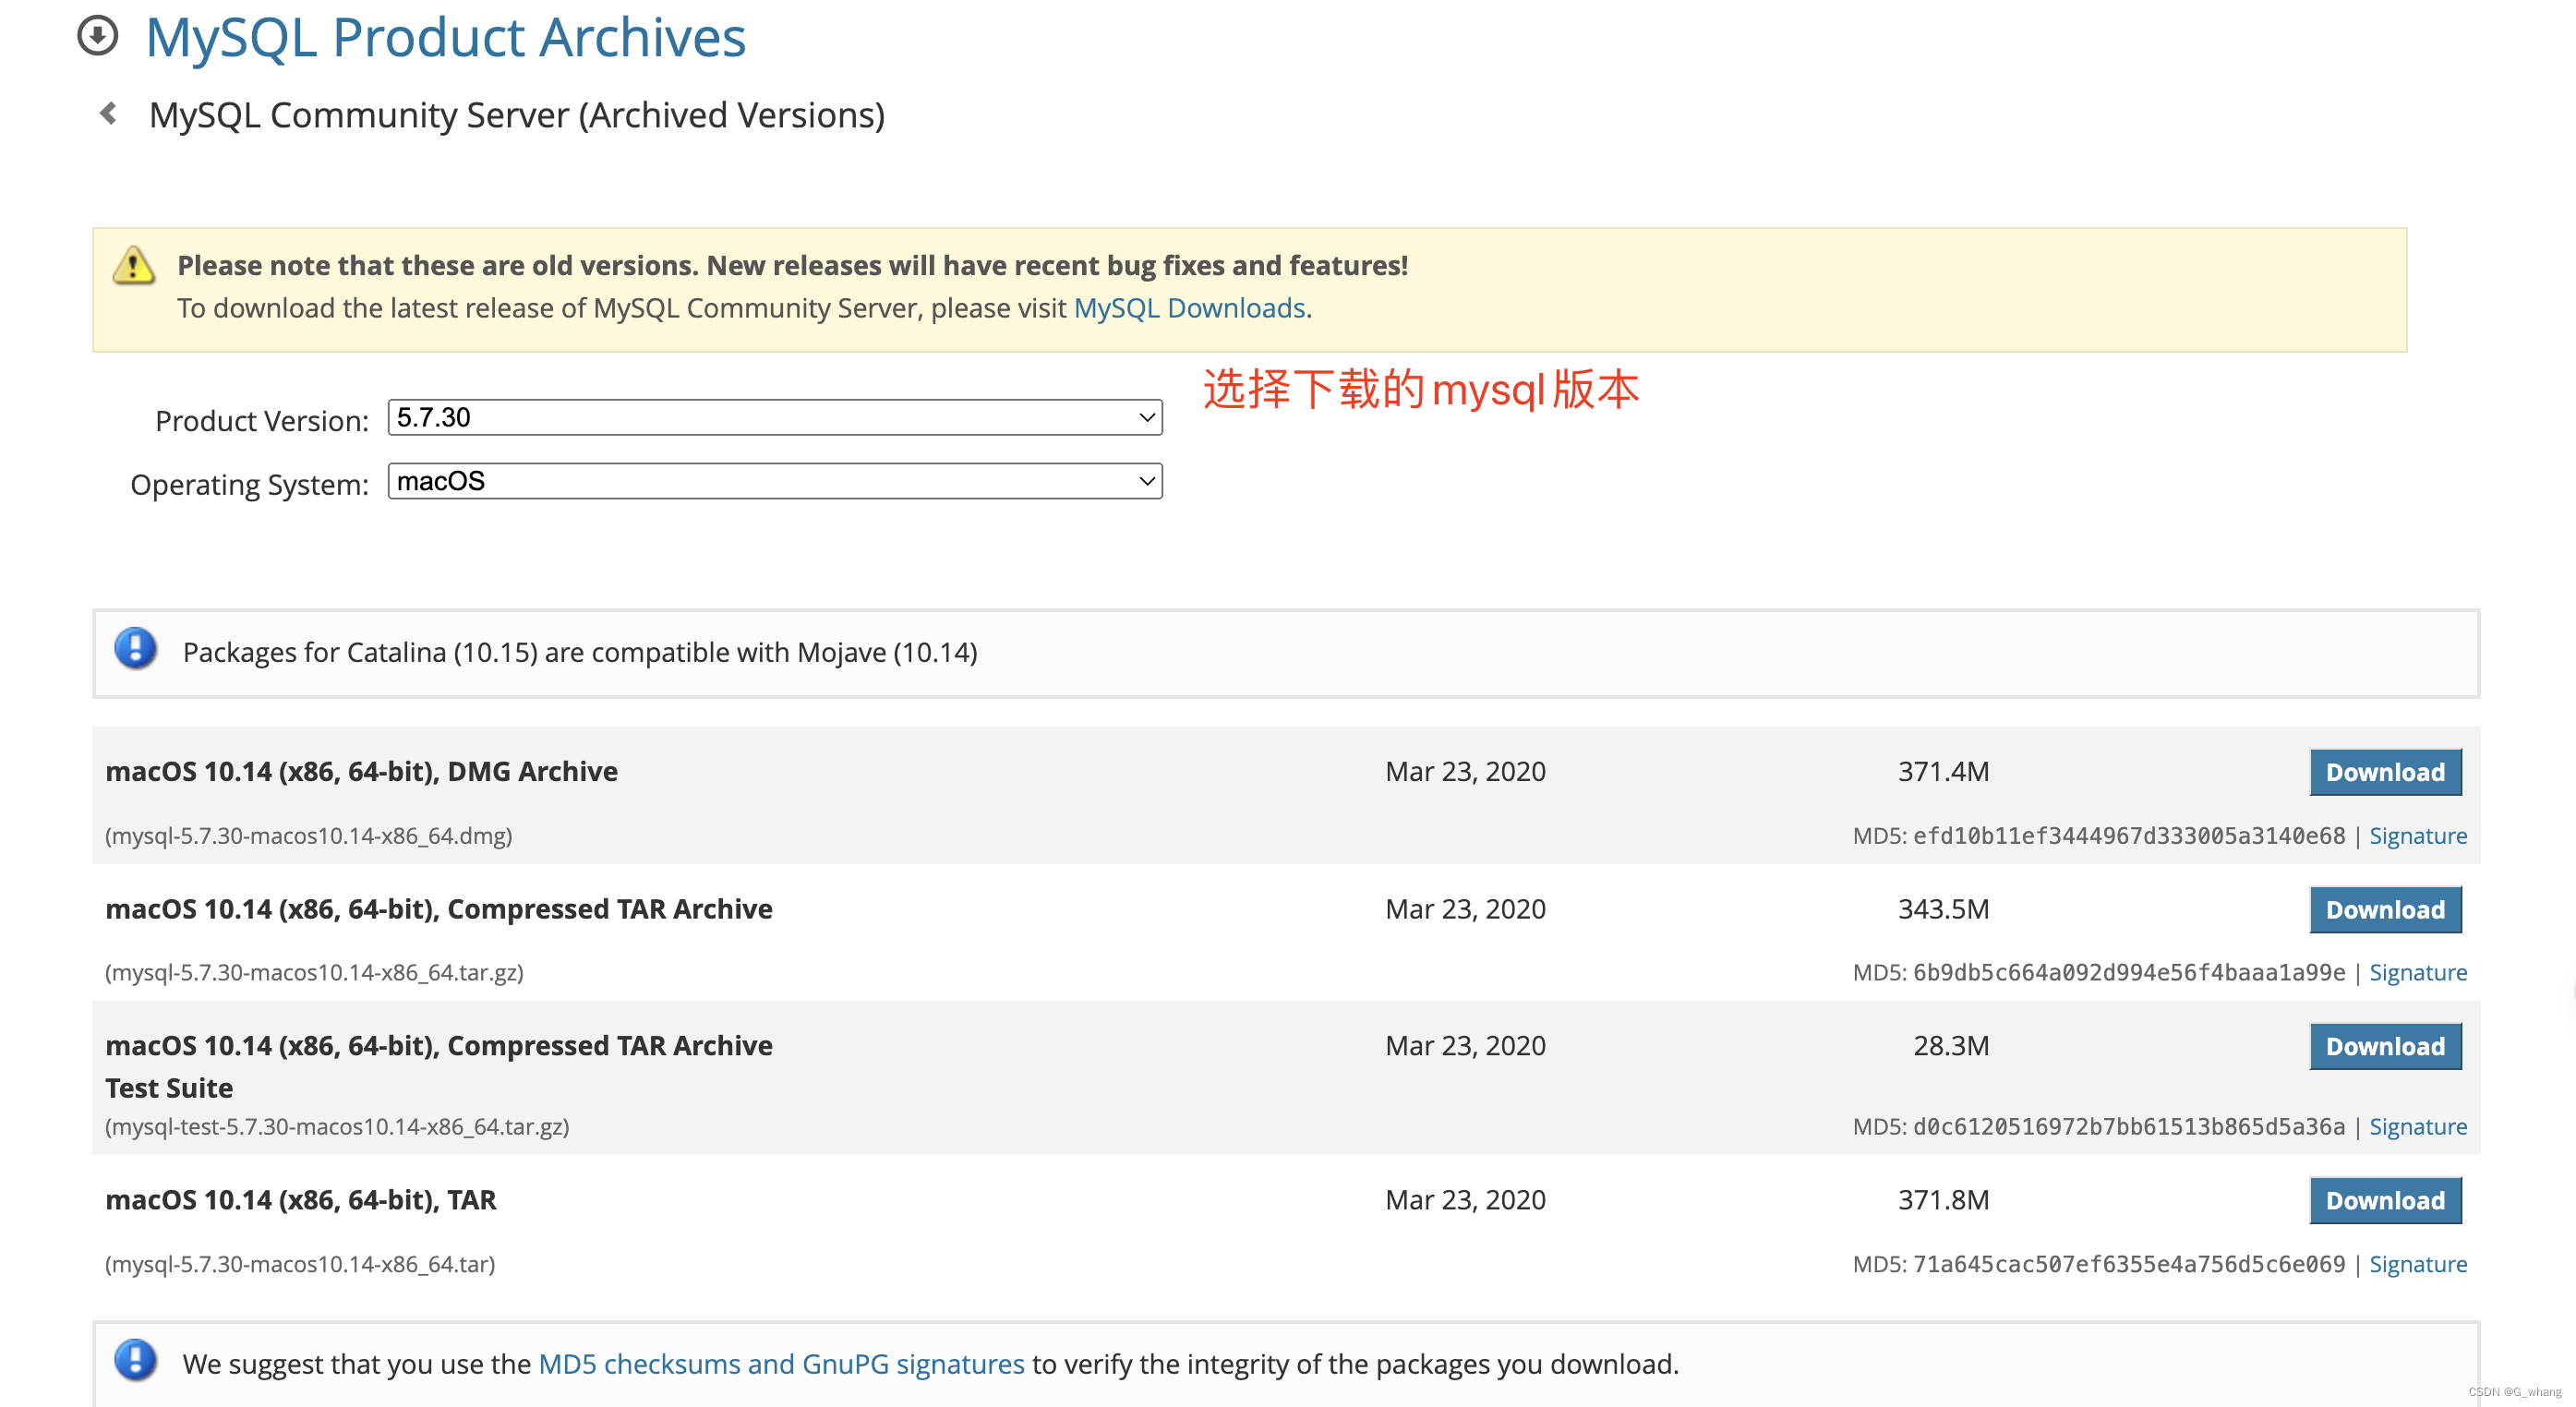Download the 371.8M TAR package
Viewport: 2576px width, 1407px height.
tap(2385, 1201)
